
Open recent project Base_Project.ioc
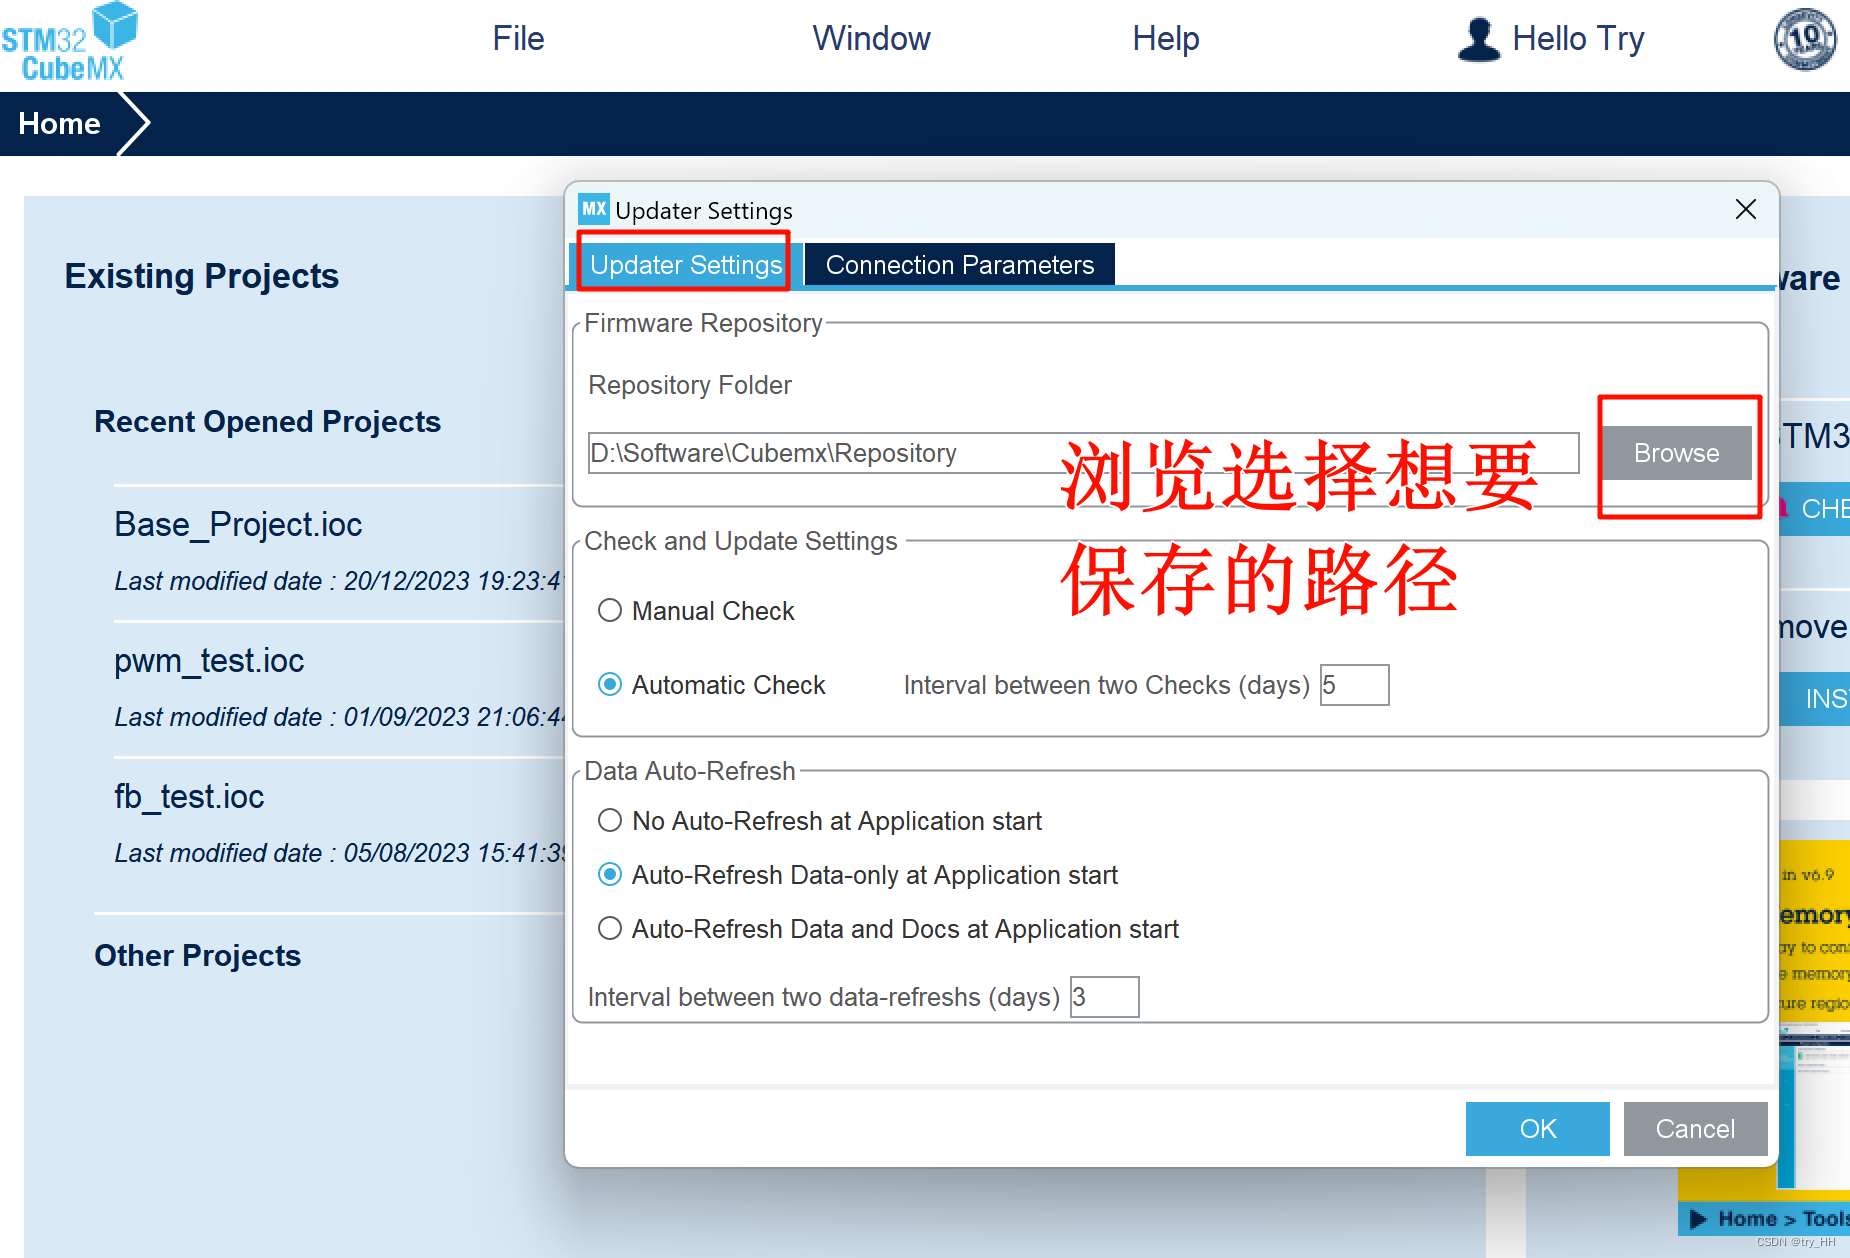pyautogui.click(x=238, y=524)
